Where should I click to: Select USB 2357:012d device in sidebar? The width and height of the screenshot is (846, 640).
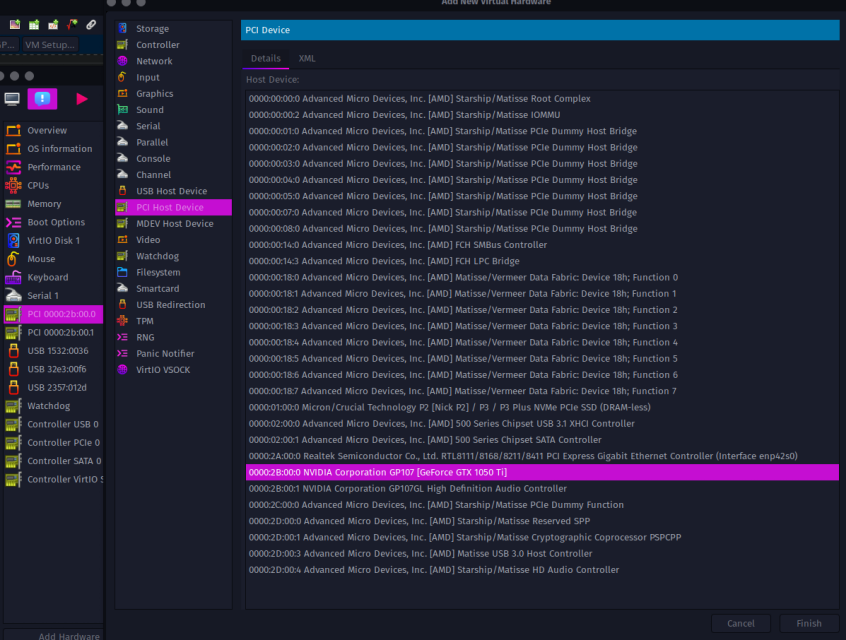point(53,387)
